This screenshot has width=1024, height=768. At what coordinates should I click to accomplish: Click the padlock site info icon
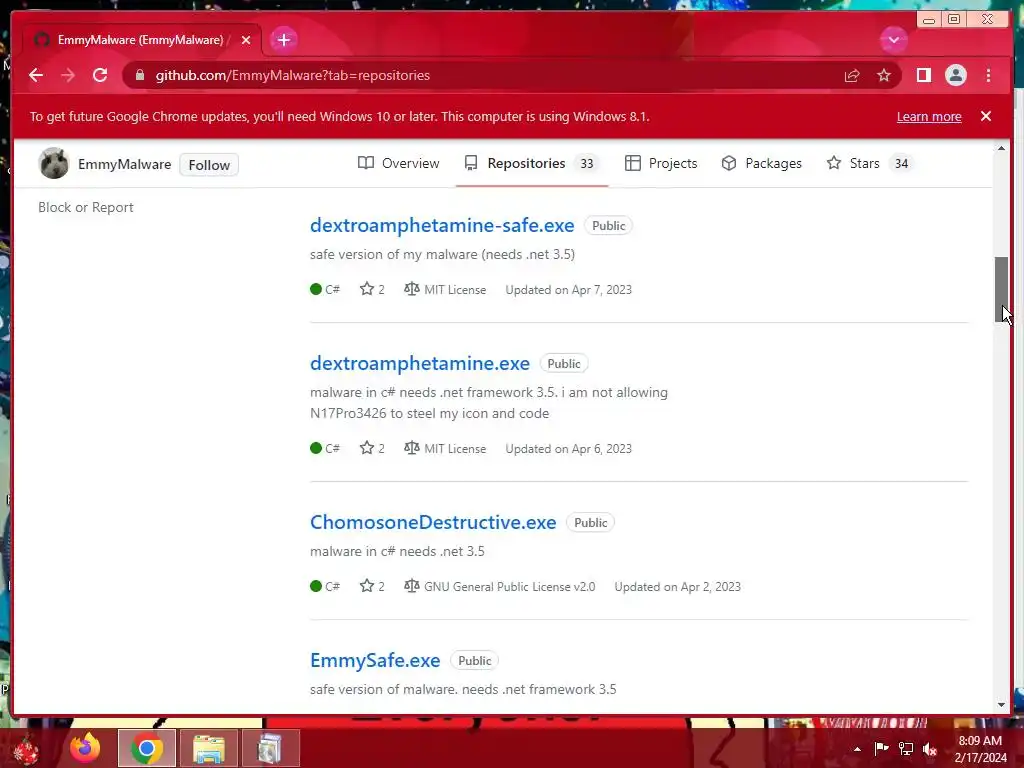(x=140, y=75)
